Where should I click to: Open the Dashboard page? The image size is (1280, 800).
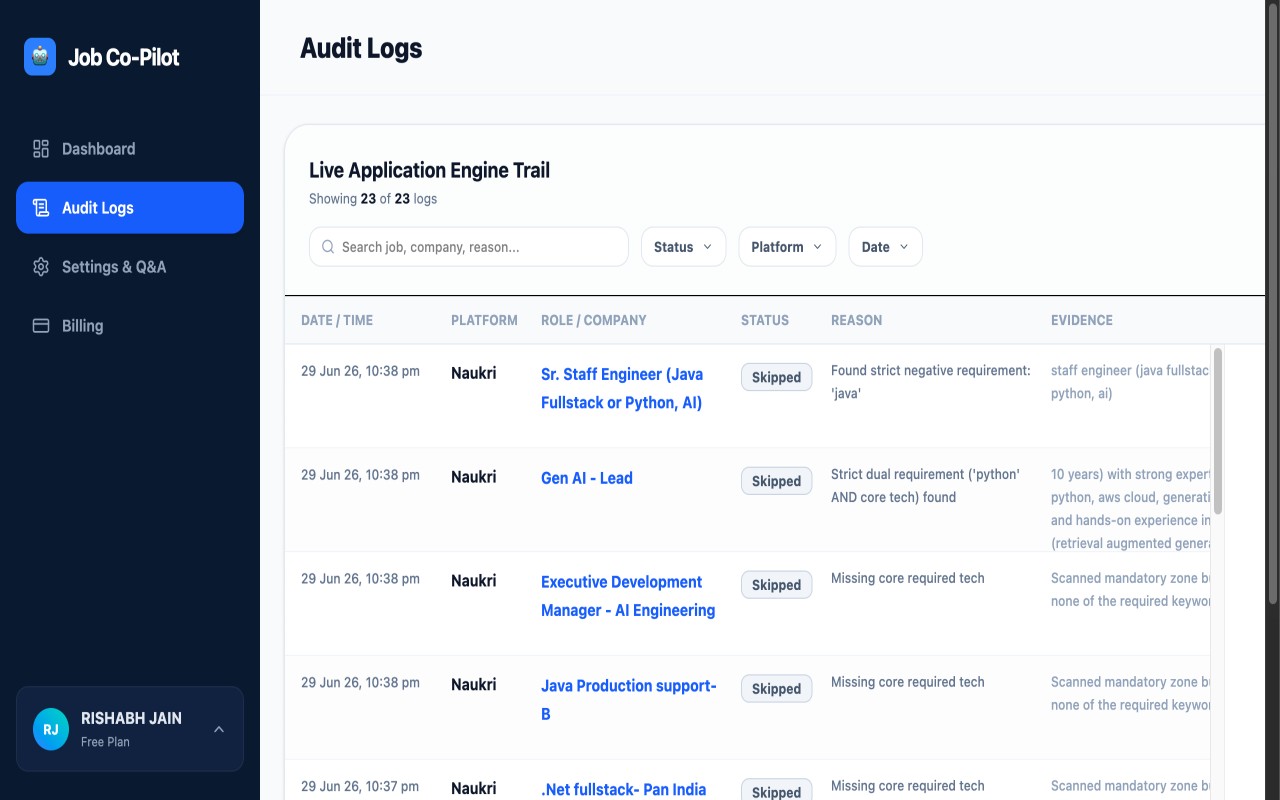tap(130, 149)
